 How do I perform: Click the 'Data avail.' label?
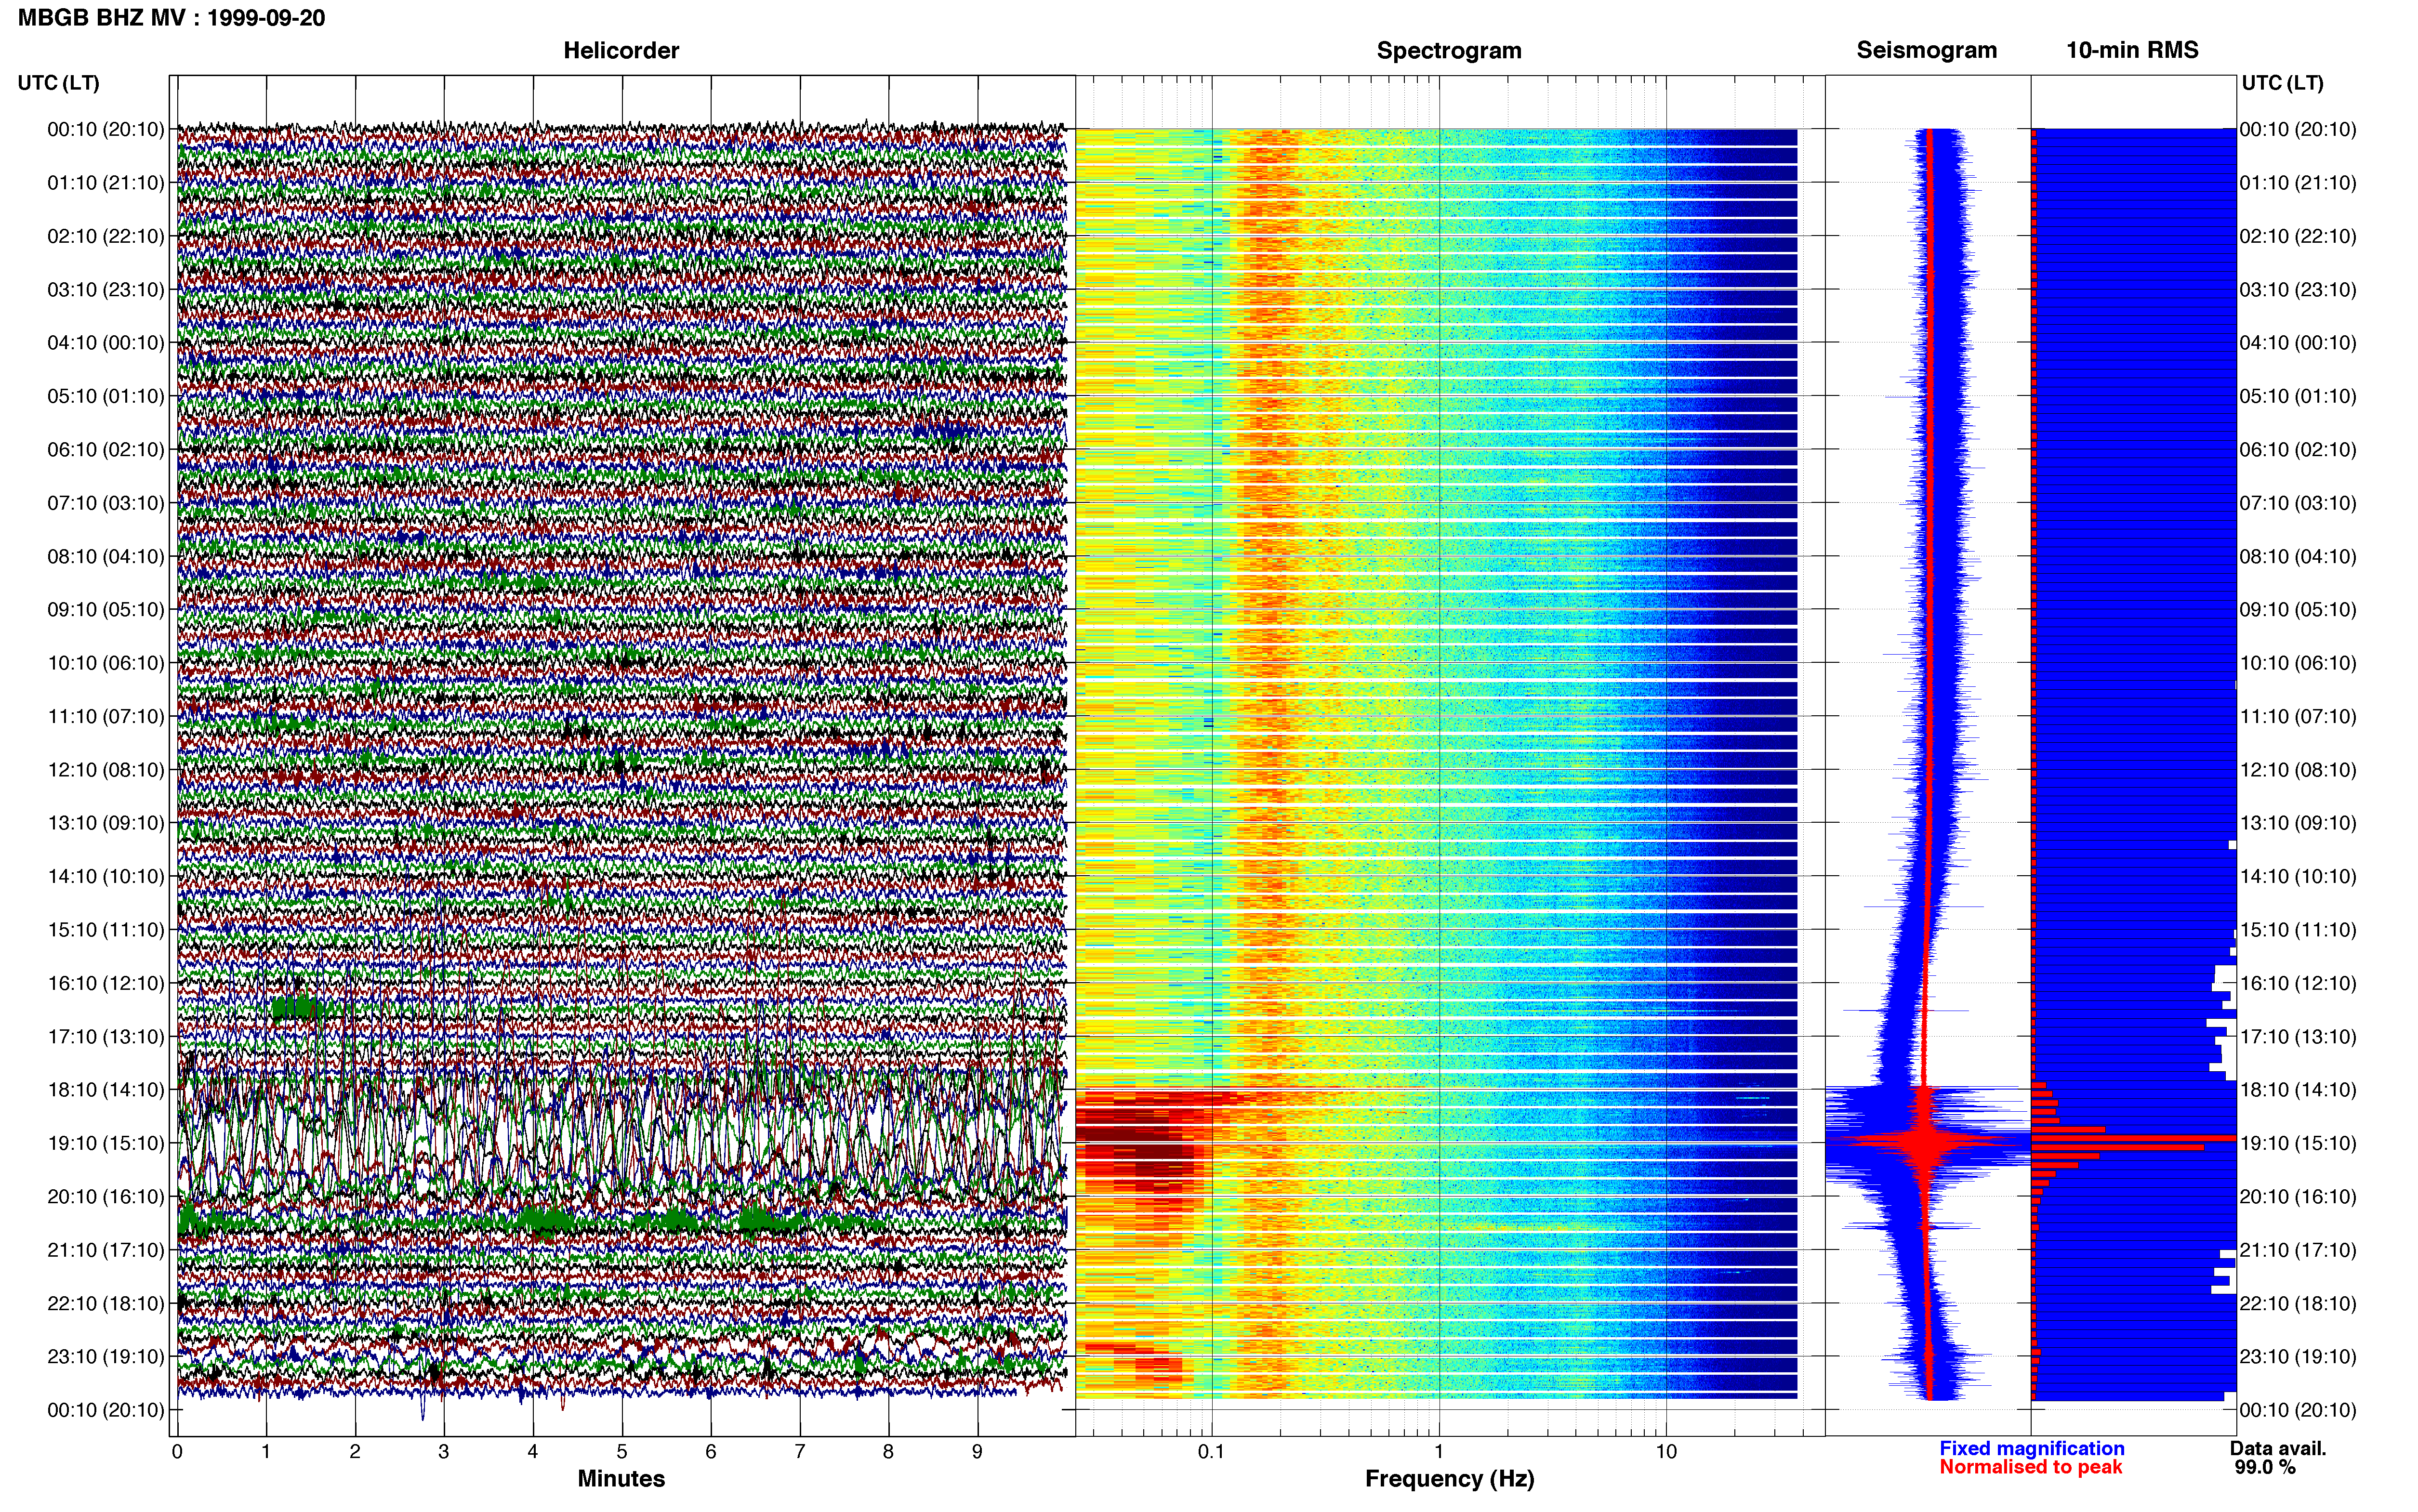click(x=2278, y=1448)
